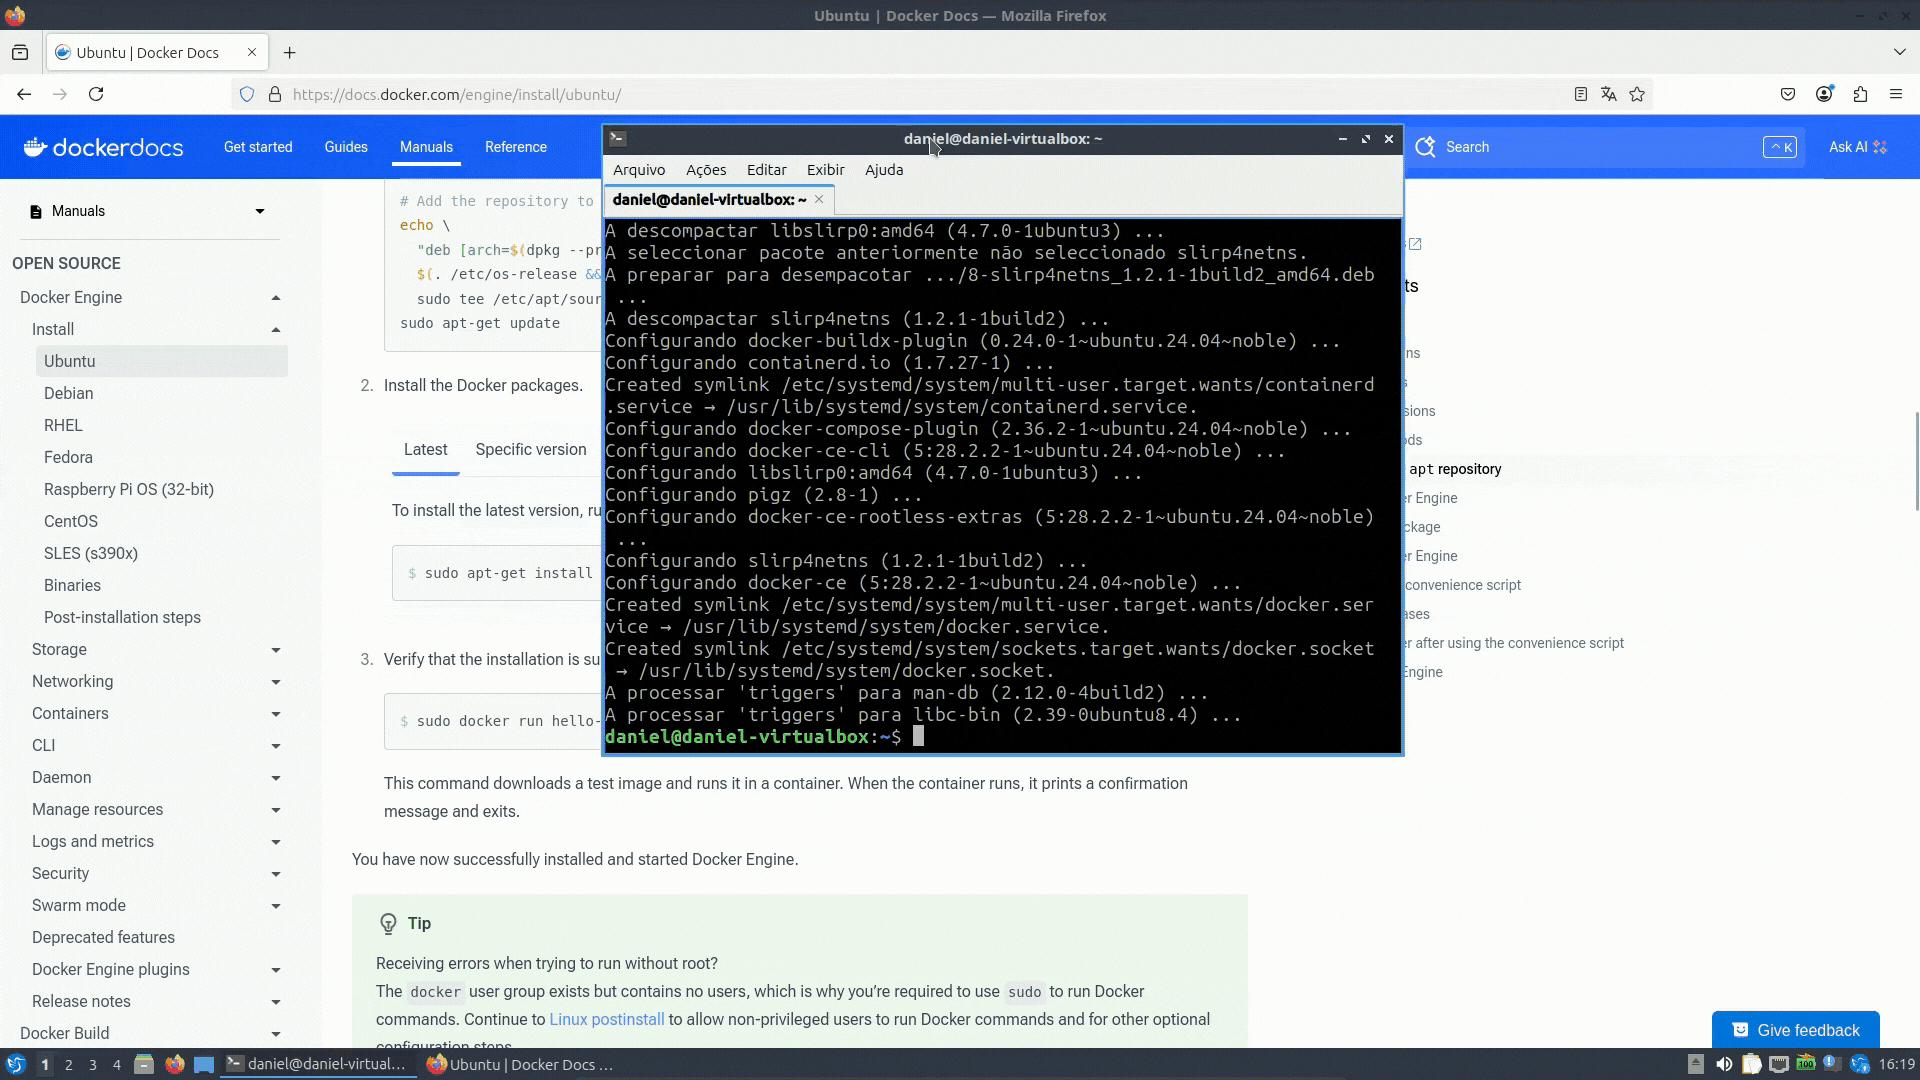The width and height of the screenshot is (1920, 1080).
Task: Click the volume speaker icon in tray
Action: pyautogui.click(x=1724, y=1064)
